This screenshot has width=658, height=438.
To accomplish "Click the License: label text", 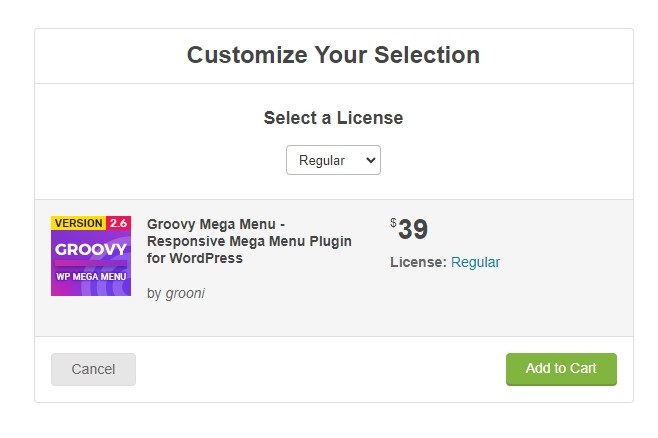I will tap(418, 262).
